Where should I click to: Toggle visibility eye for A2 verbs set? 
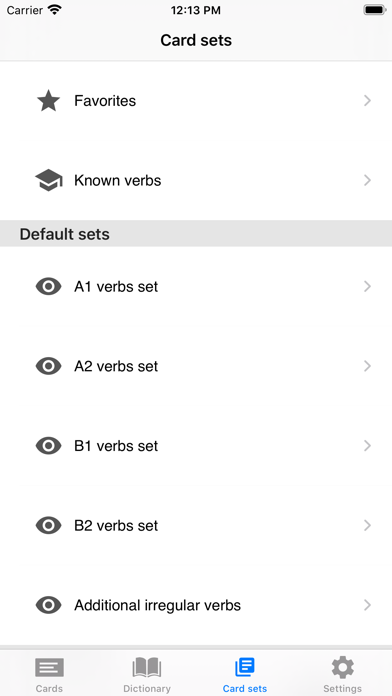pyautogui.click(x=48, y=366)
